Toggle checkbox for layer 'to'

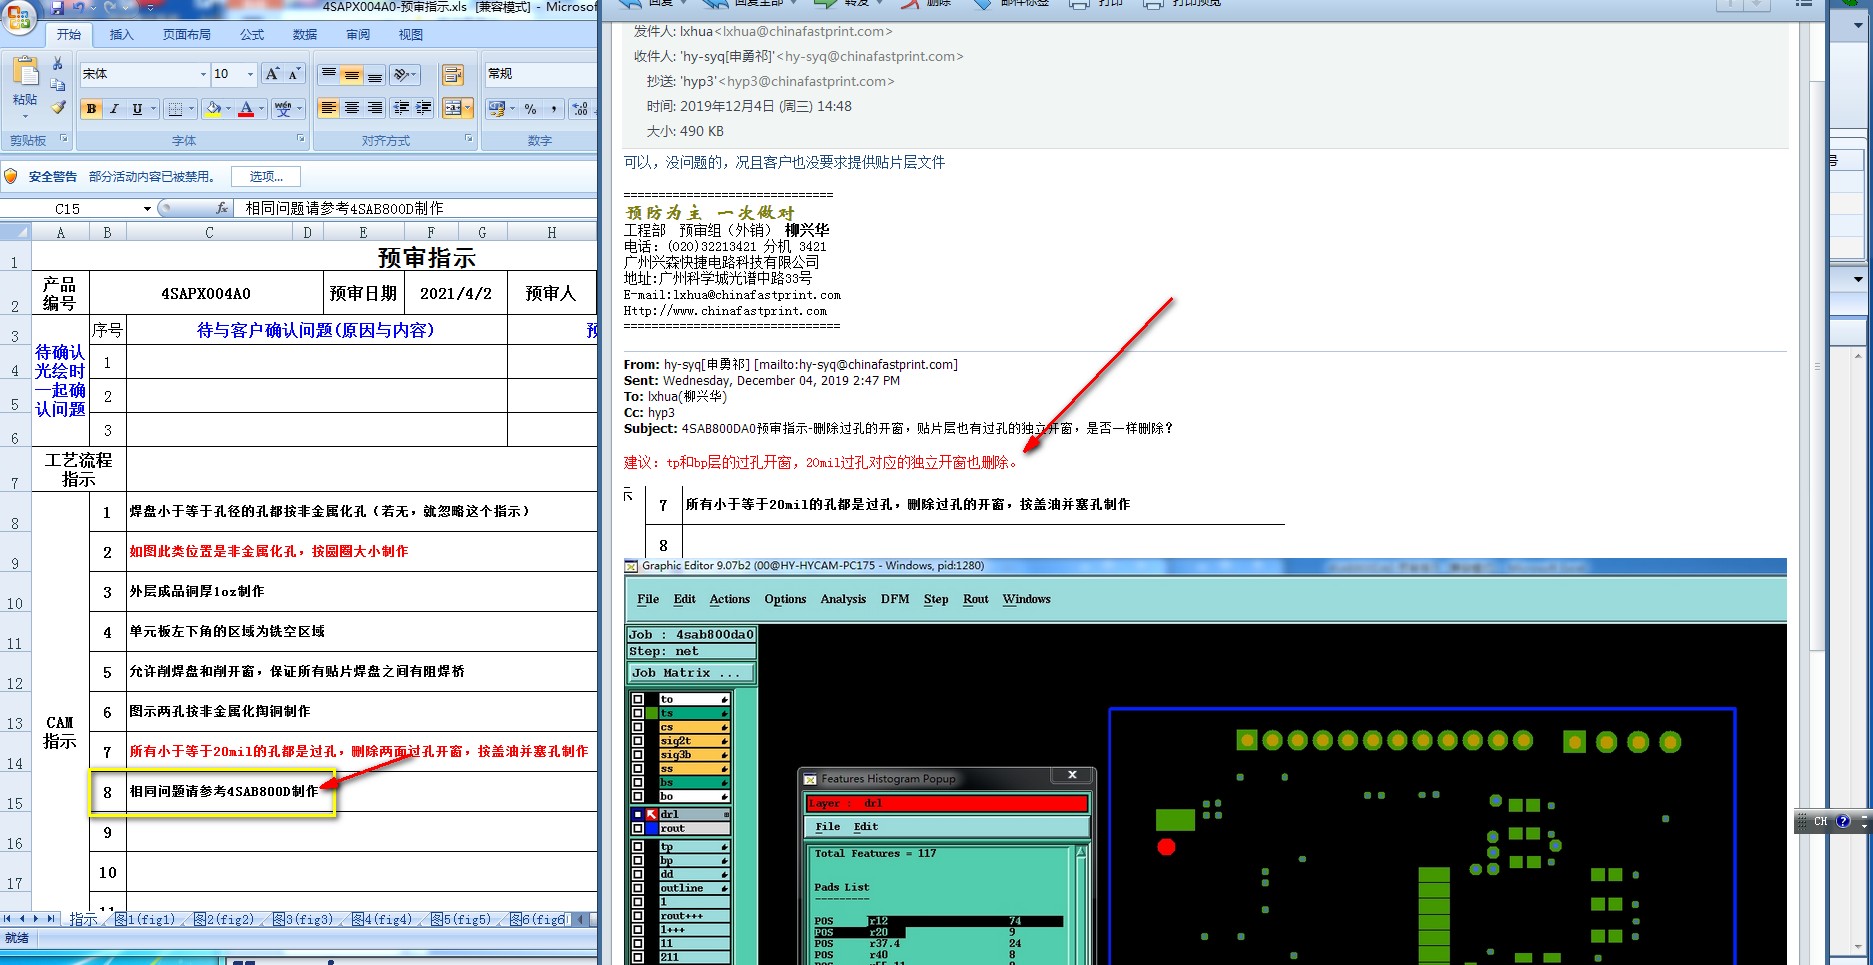(638, 699)
